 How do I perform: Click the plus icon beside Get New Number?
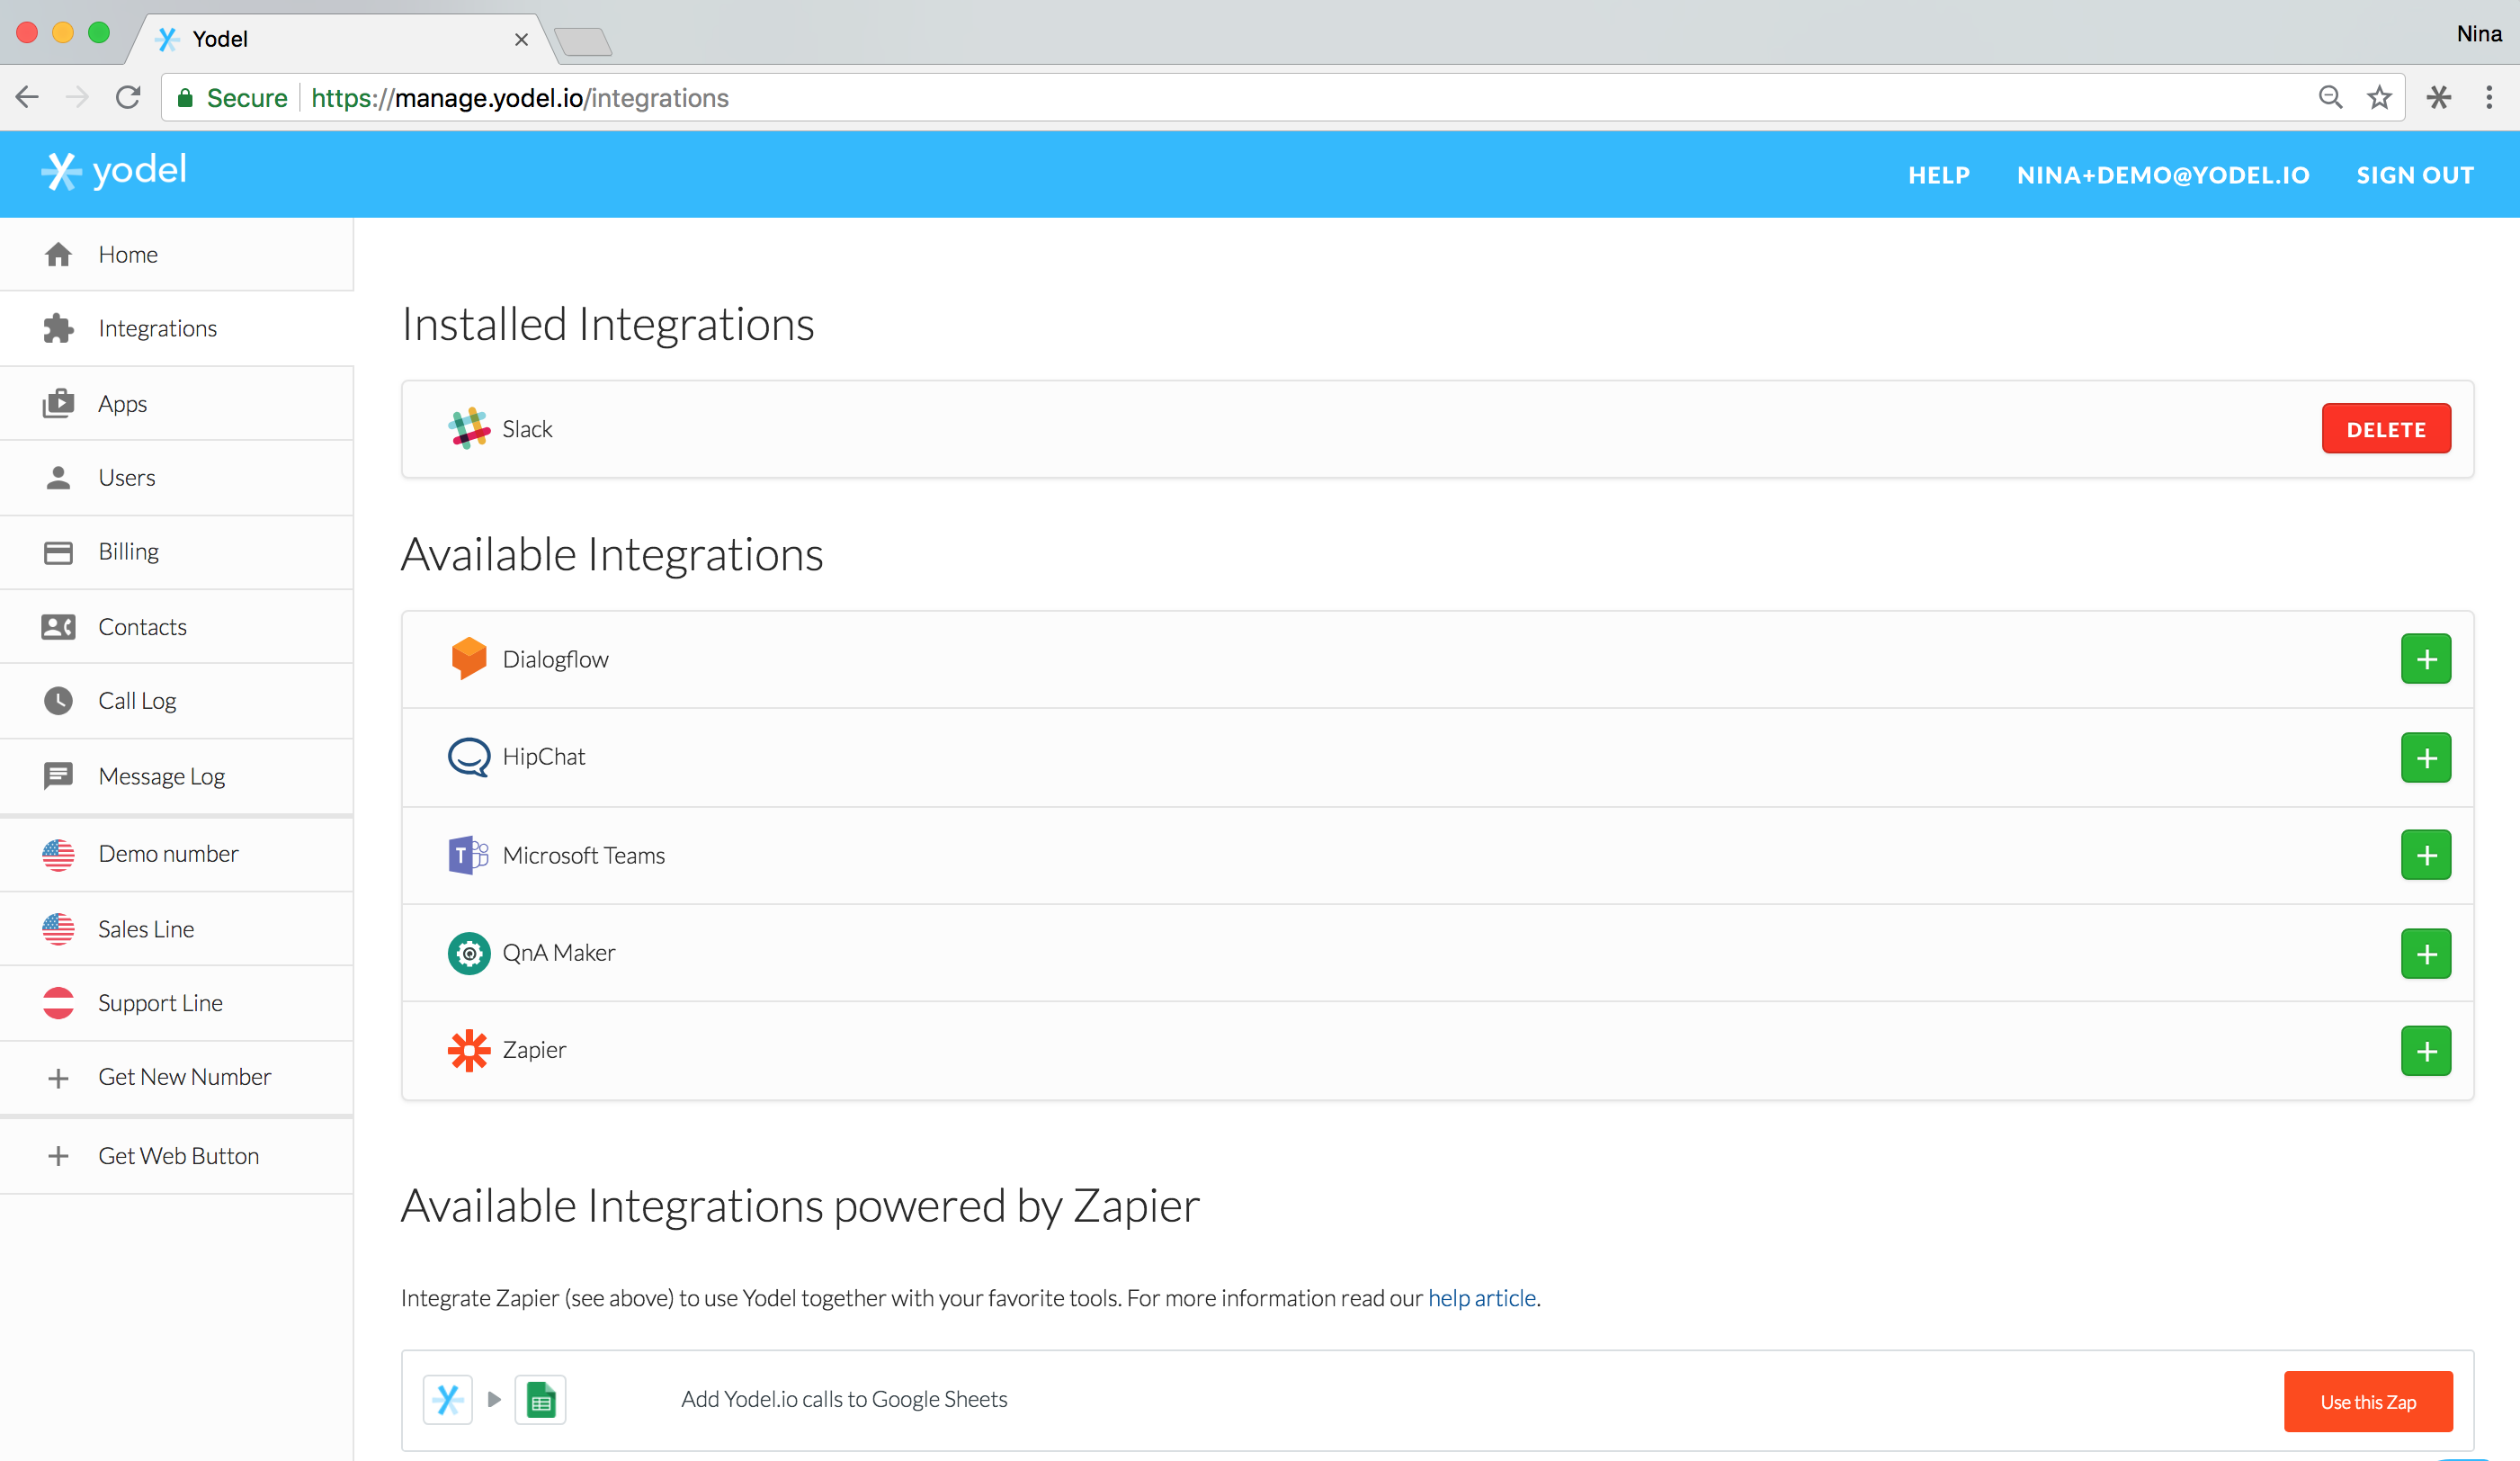point(58,1078)
